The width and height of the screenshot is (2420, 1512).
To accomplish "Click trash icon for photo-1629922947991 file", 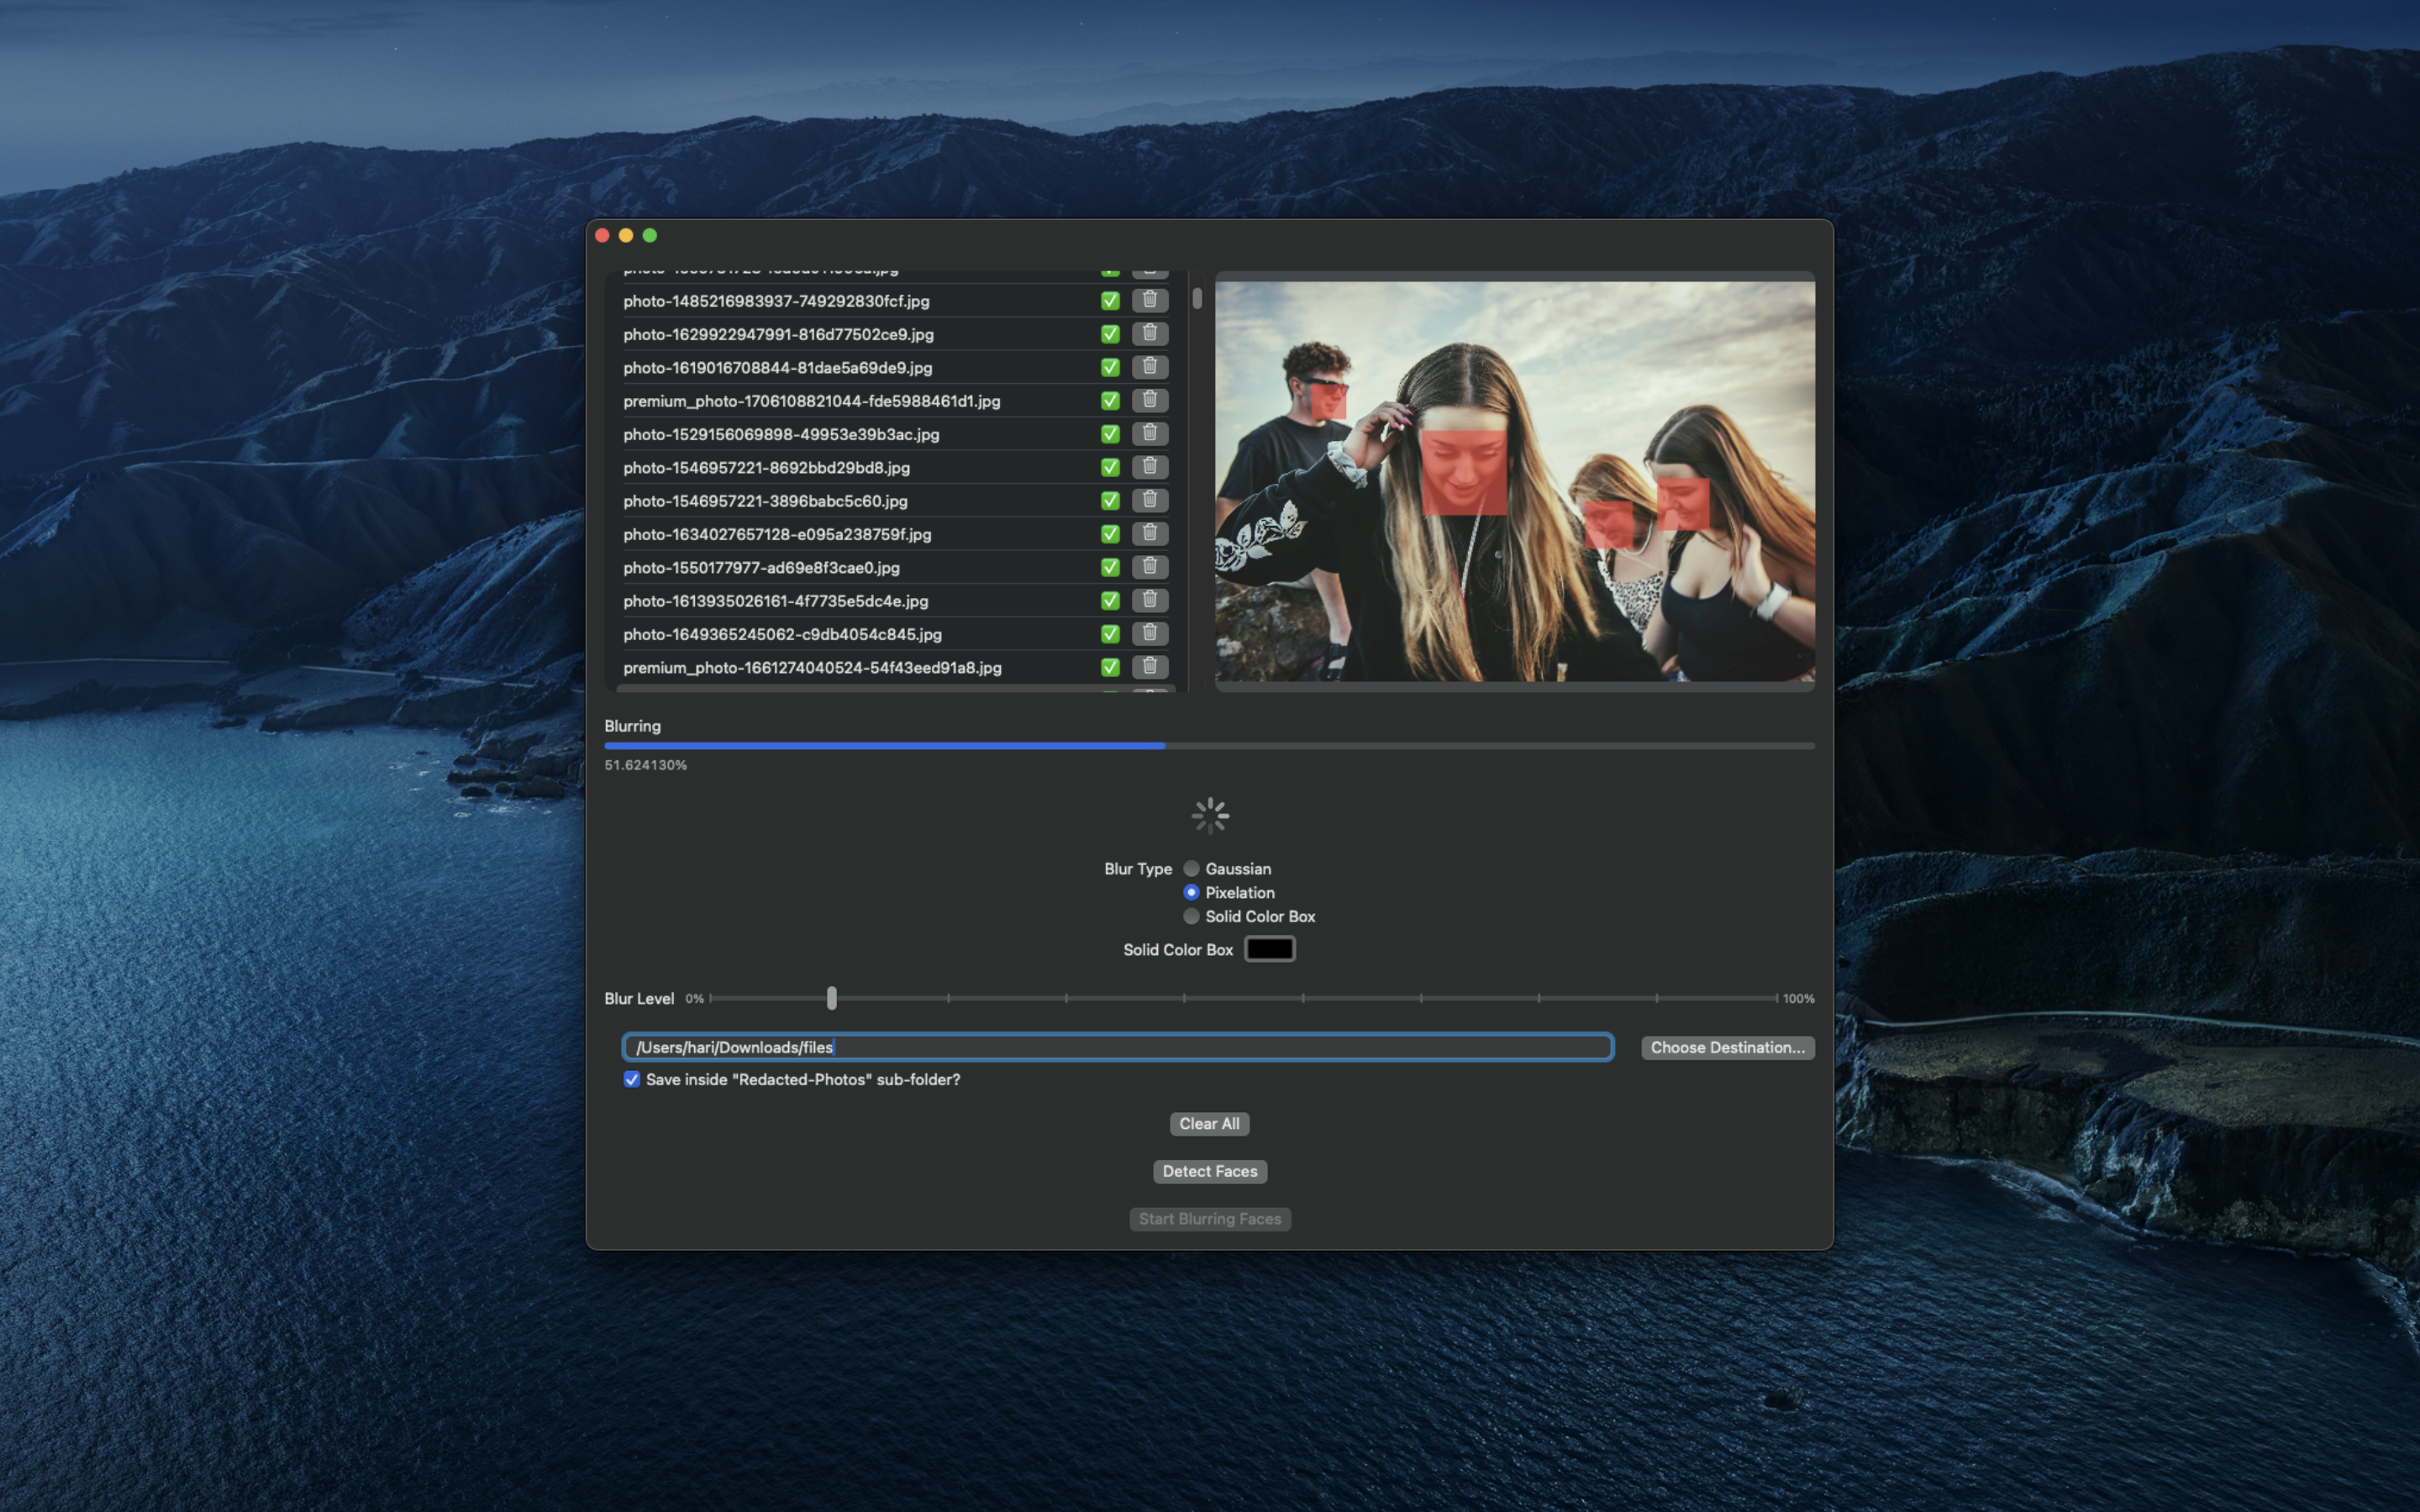I will tap(1149, 333).
